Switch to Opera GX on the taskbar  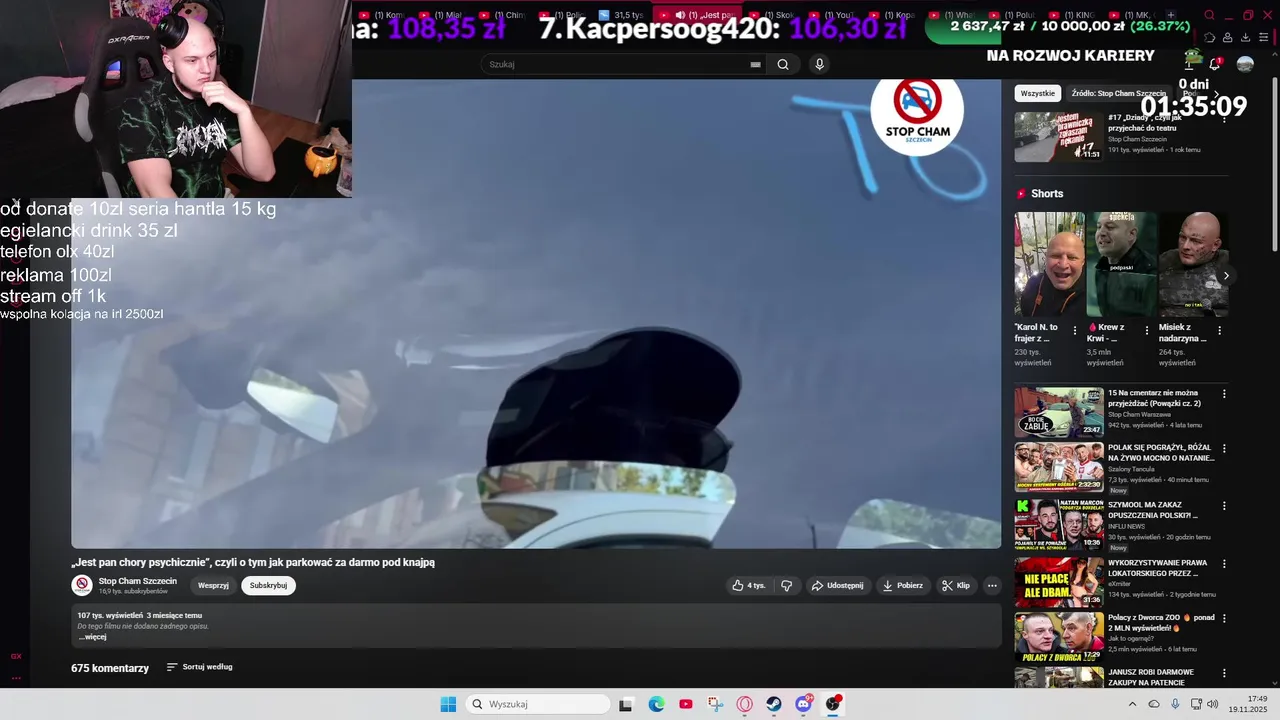click(x=744, y=704)
